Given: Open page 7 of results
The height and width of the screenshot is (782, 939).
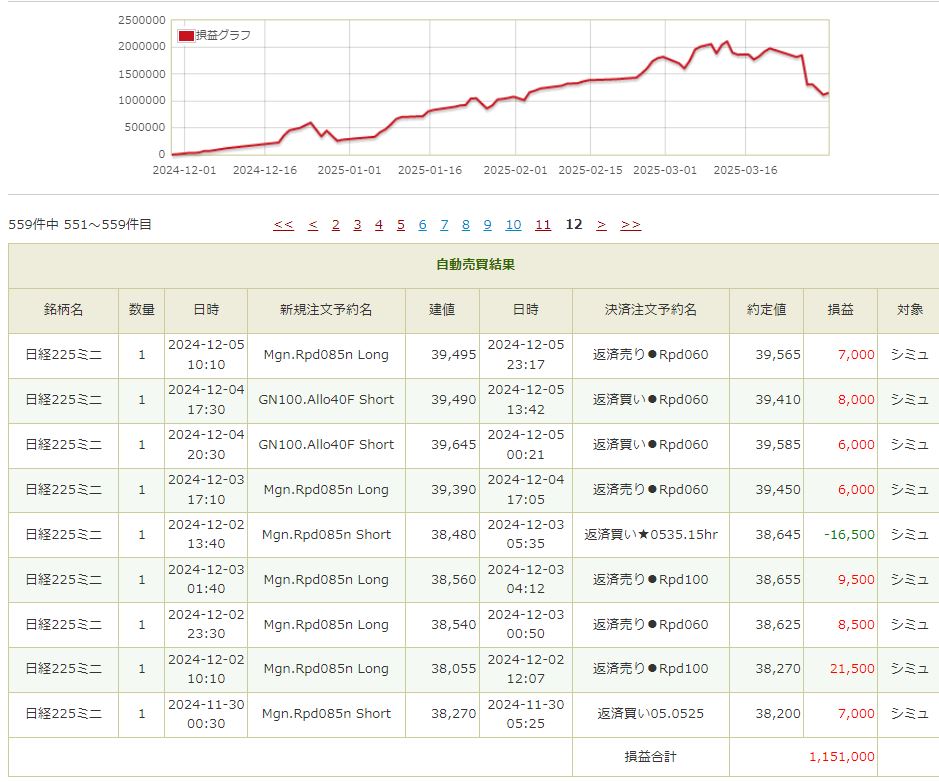Looking at the screenshot, I should (444, 225).
